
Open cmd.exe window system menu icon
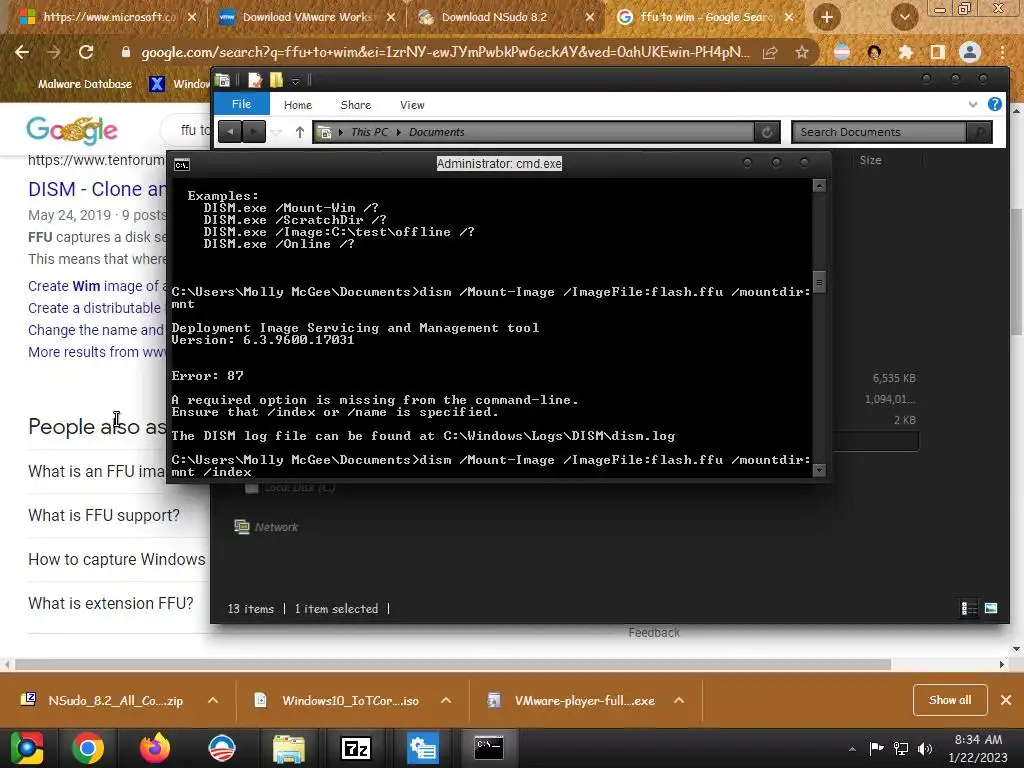tap(182, 165)
